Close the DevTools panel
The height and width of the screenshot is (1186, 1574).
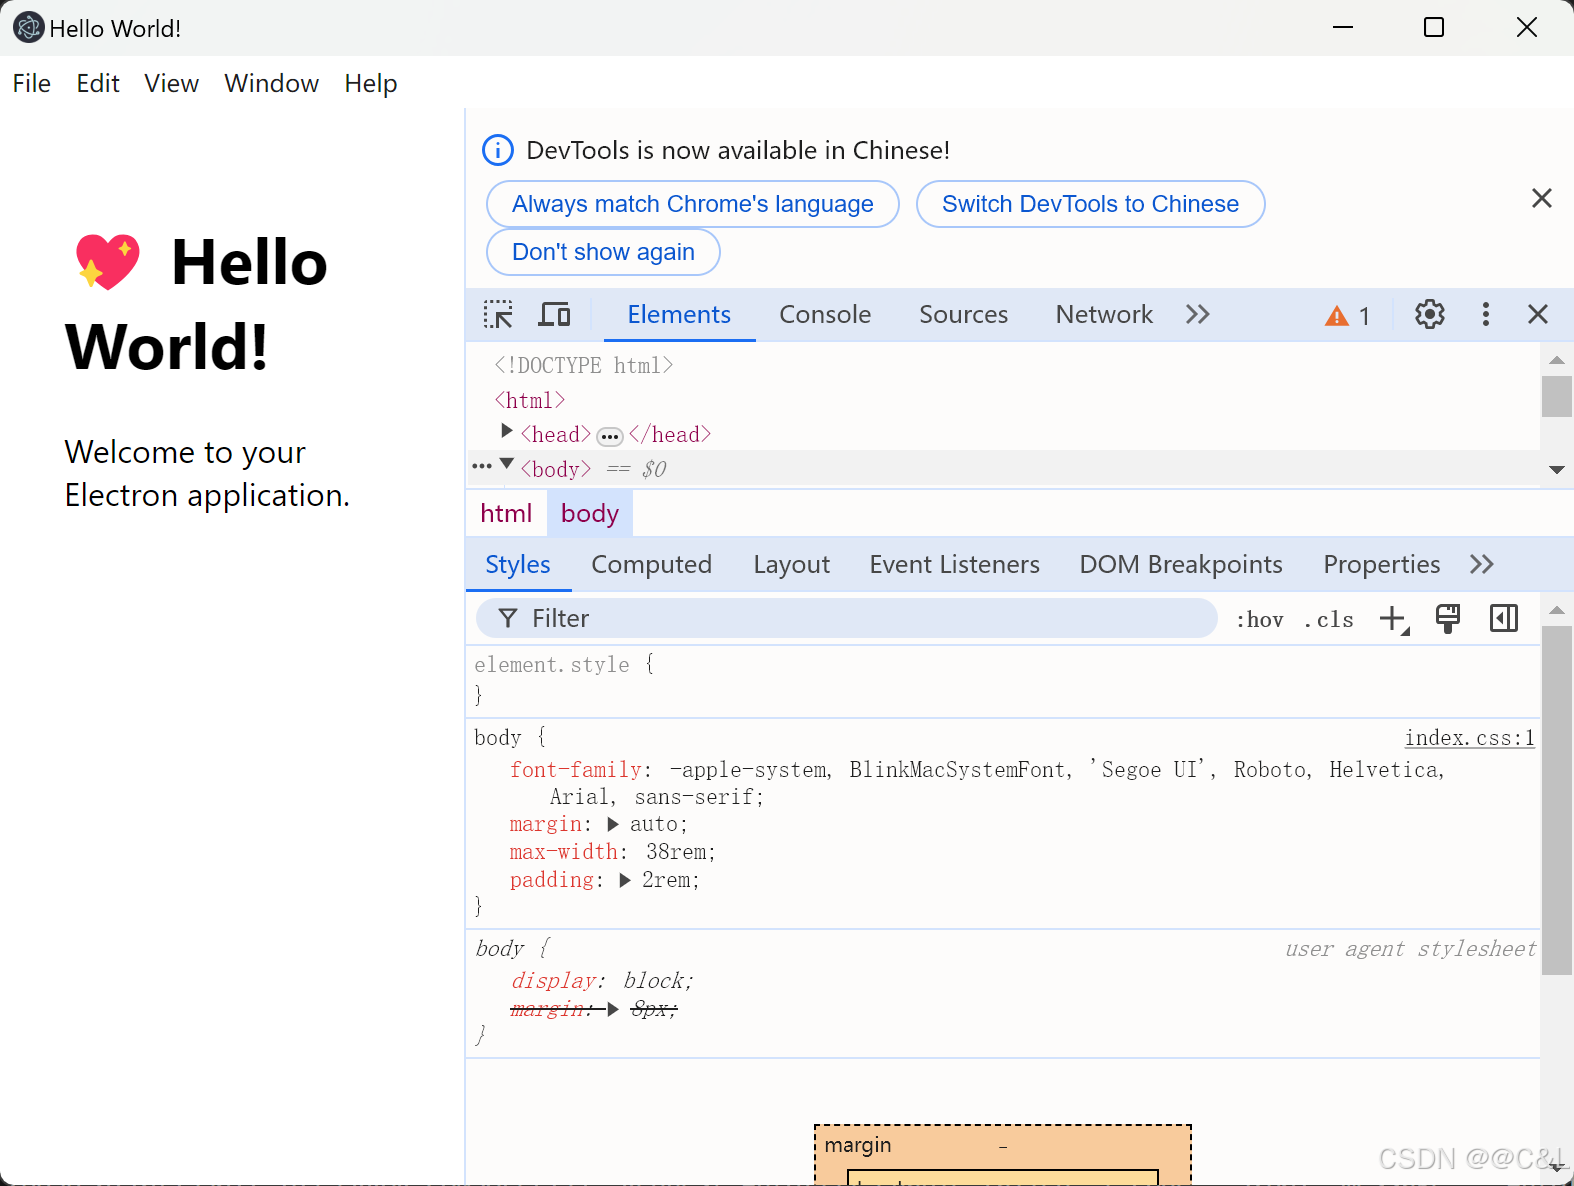tap(1538, 315)
